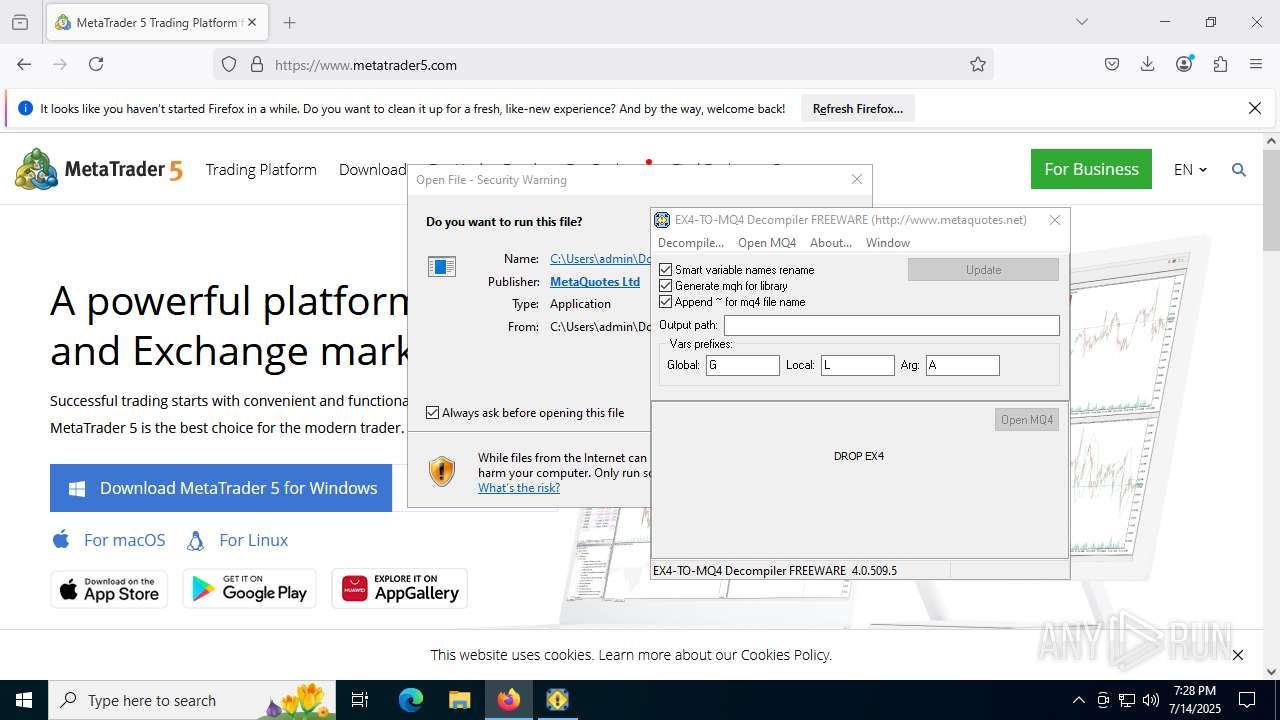Close the Open File Security Warning dialog

coord(856,180)
